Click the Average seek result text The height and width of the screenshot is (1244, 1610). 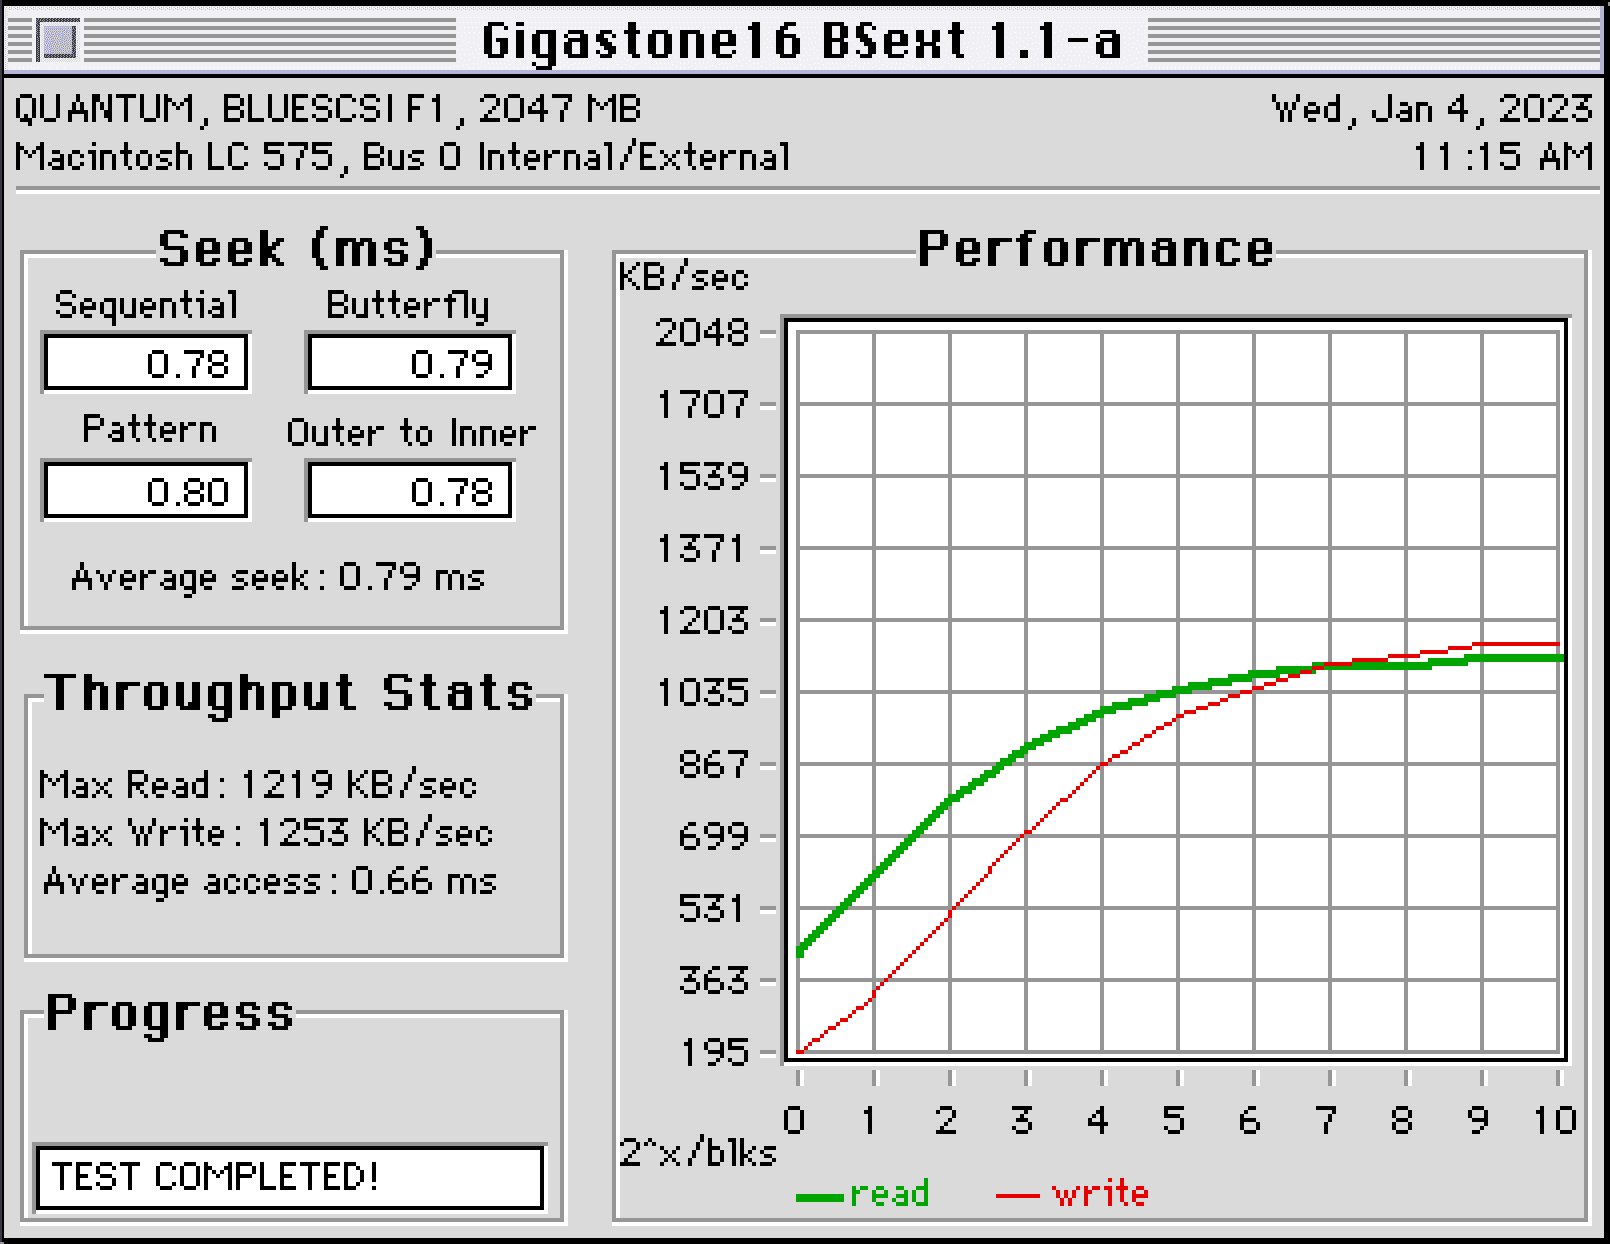[278, 577]
